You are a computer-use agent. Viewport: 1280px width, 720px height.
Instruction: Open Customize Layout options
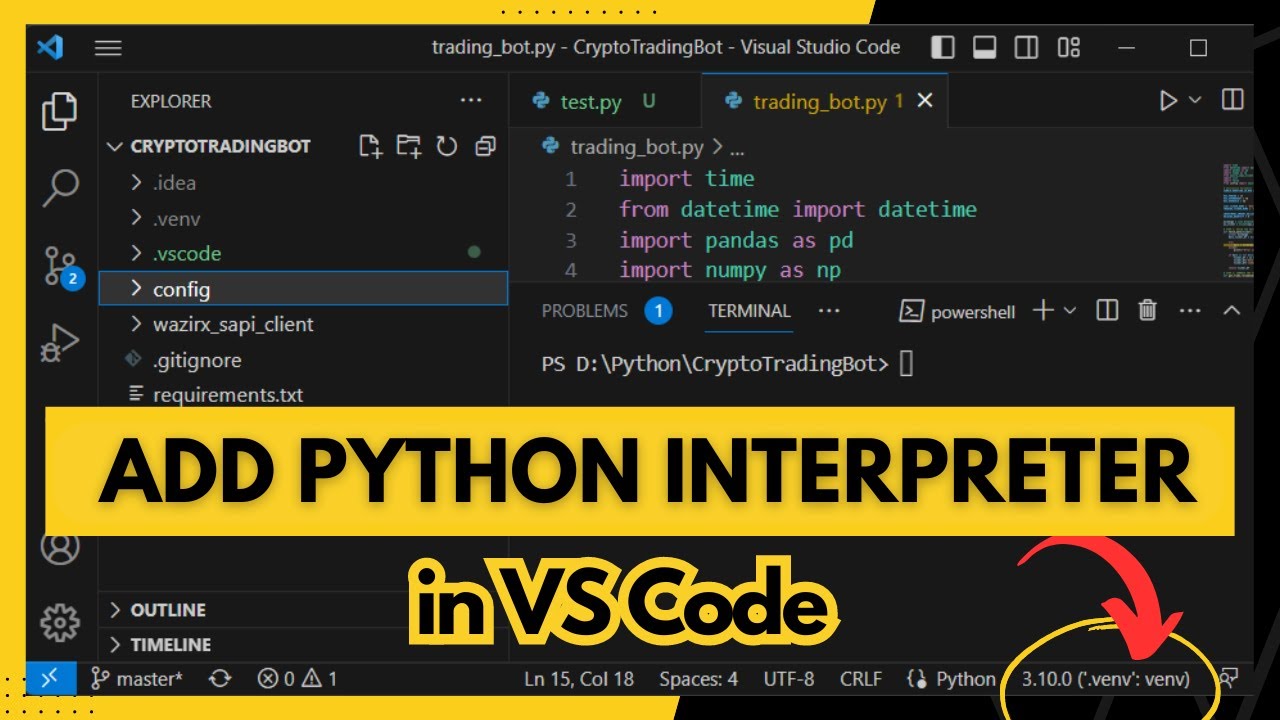point(1069,47)
